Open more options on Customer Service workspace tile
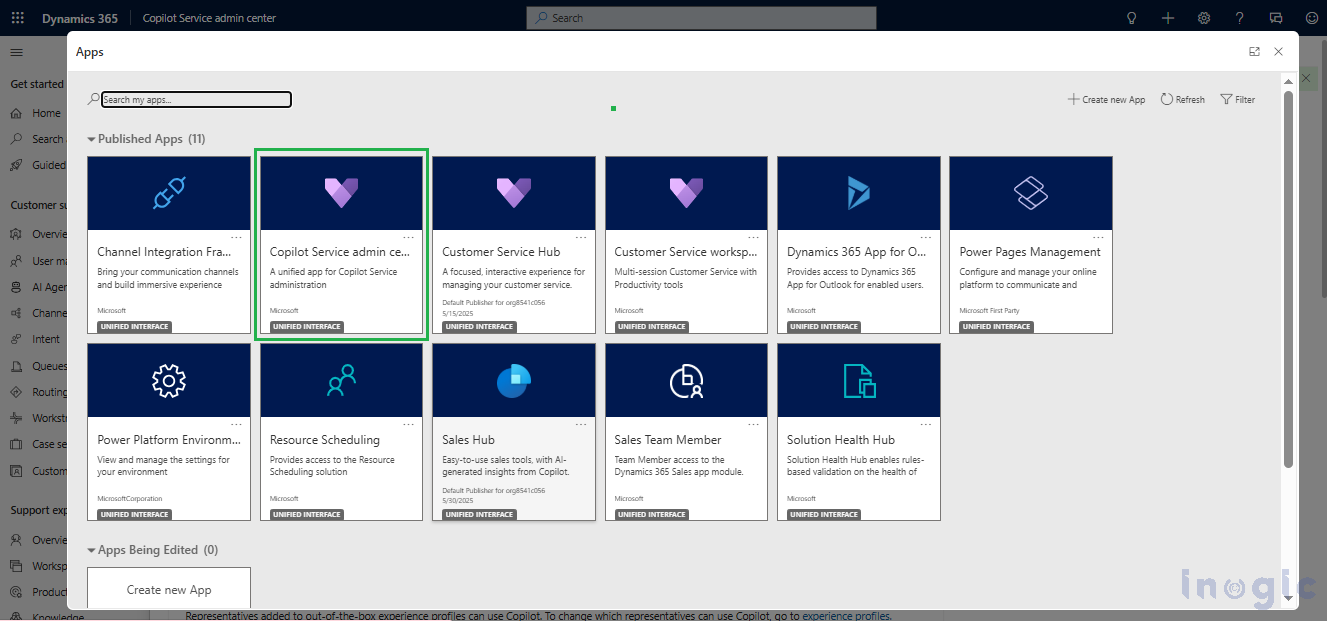Viewport: 1327px width, 621px height. (753, 238)
